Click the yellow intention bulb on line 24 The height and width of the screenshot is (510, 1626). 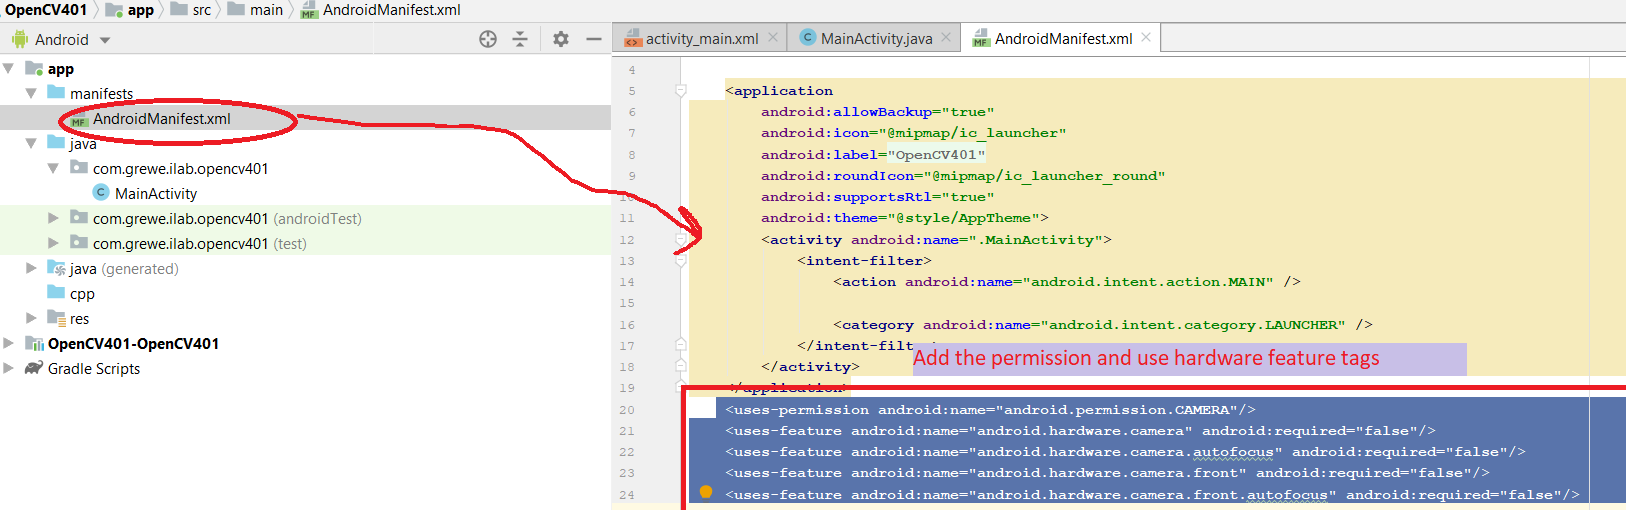(706, 491)
